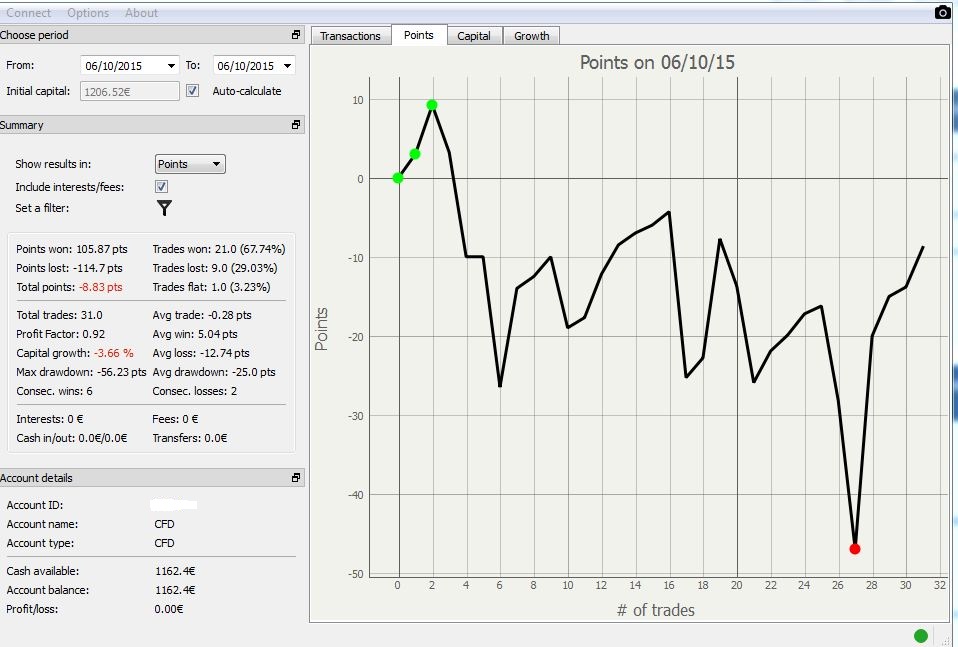This screenshot has height=647, width=958.
Task: Open the Options menu
Action: click(88, 13)
